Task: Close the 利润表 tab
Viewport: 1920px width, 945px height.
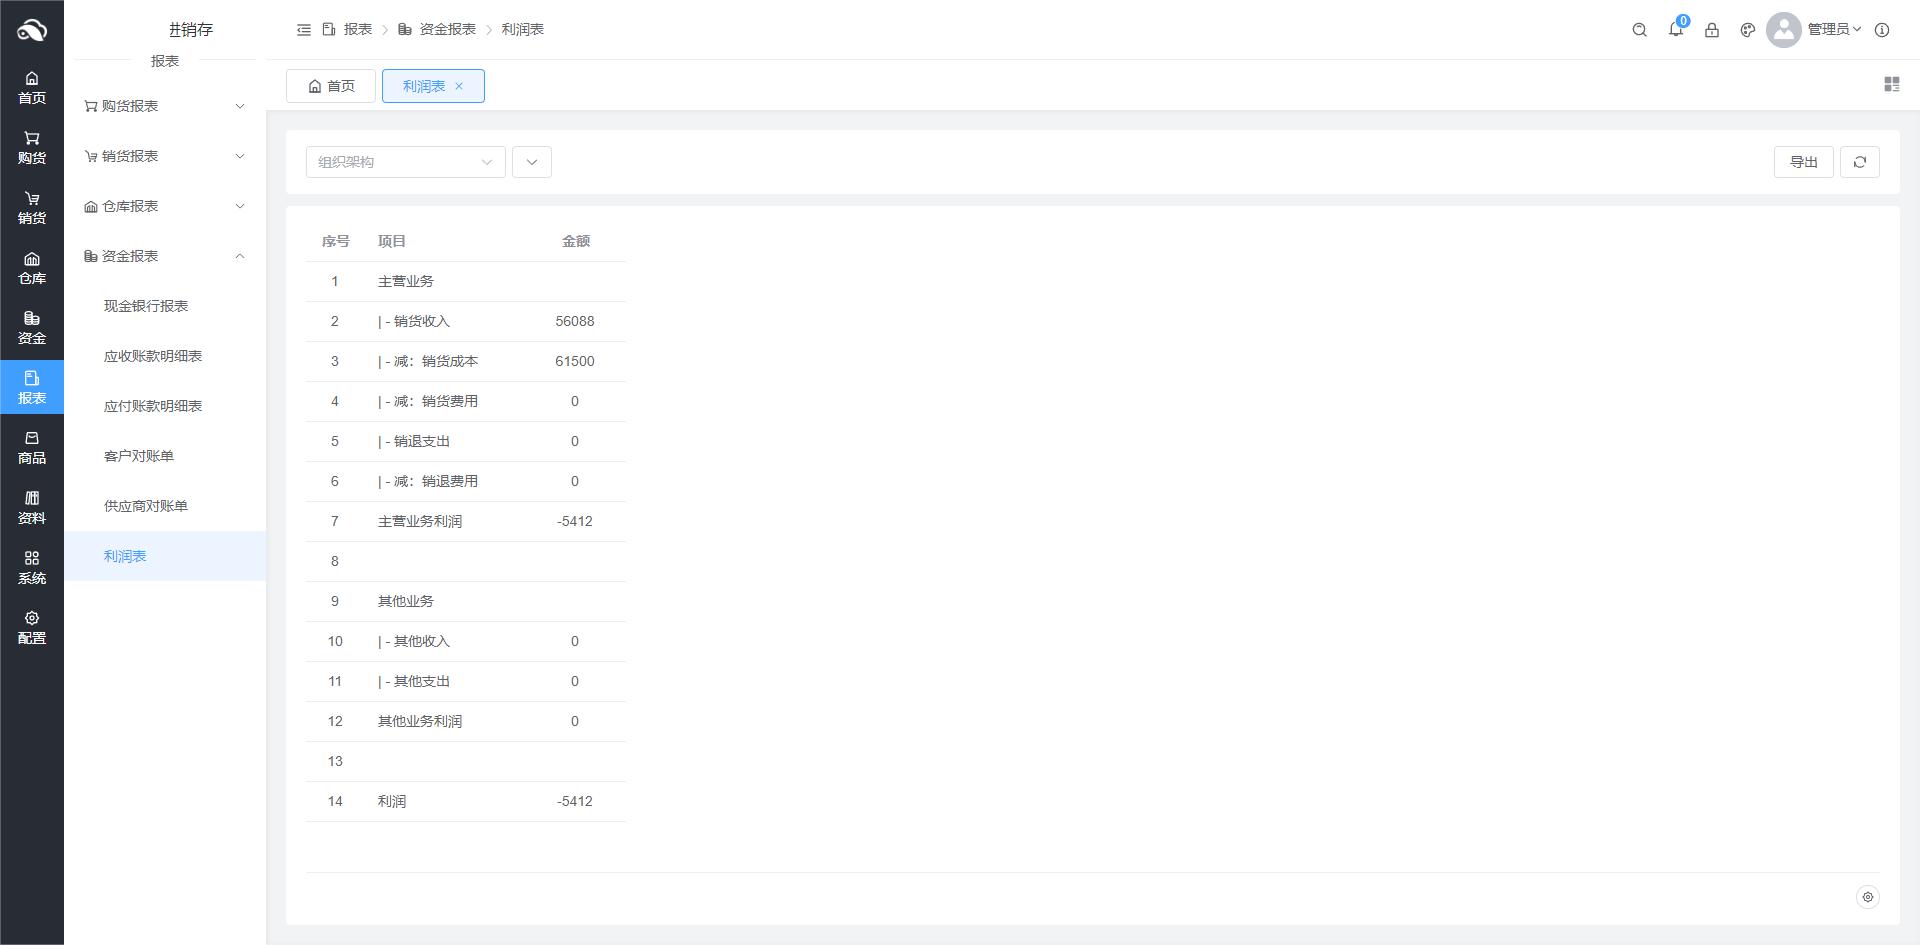Action: (x=459, y=86)
